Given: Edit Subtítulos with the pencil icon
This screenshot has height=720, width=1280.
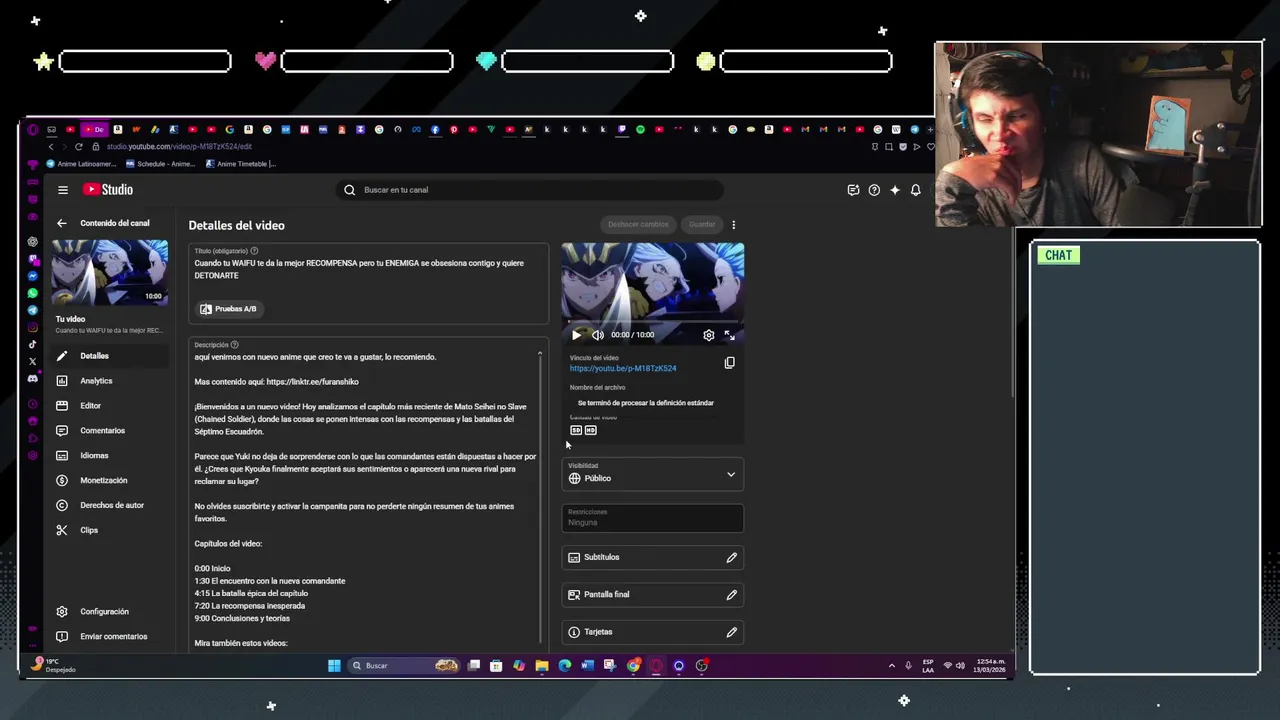Looking at the screenshot, I should tap(731, 557).
